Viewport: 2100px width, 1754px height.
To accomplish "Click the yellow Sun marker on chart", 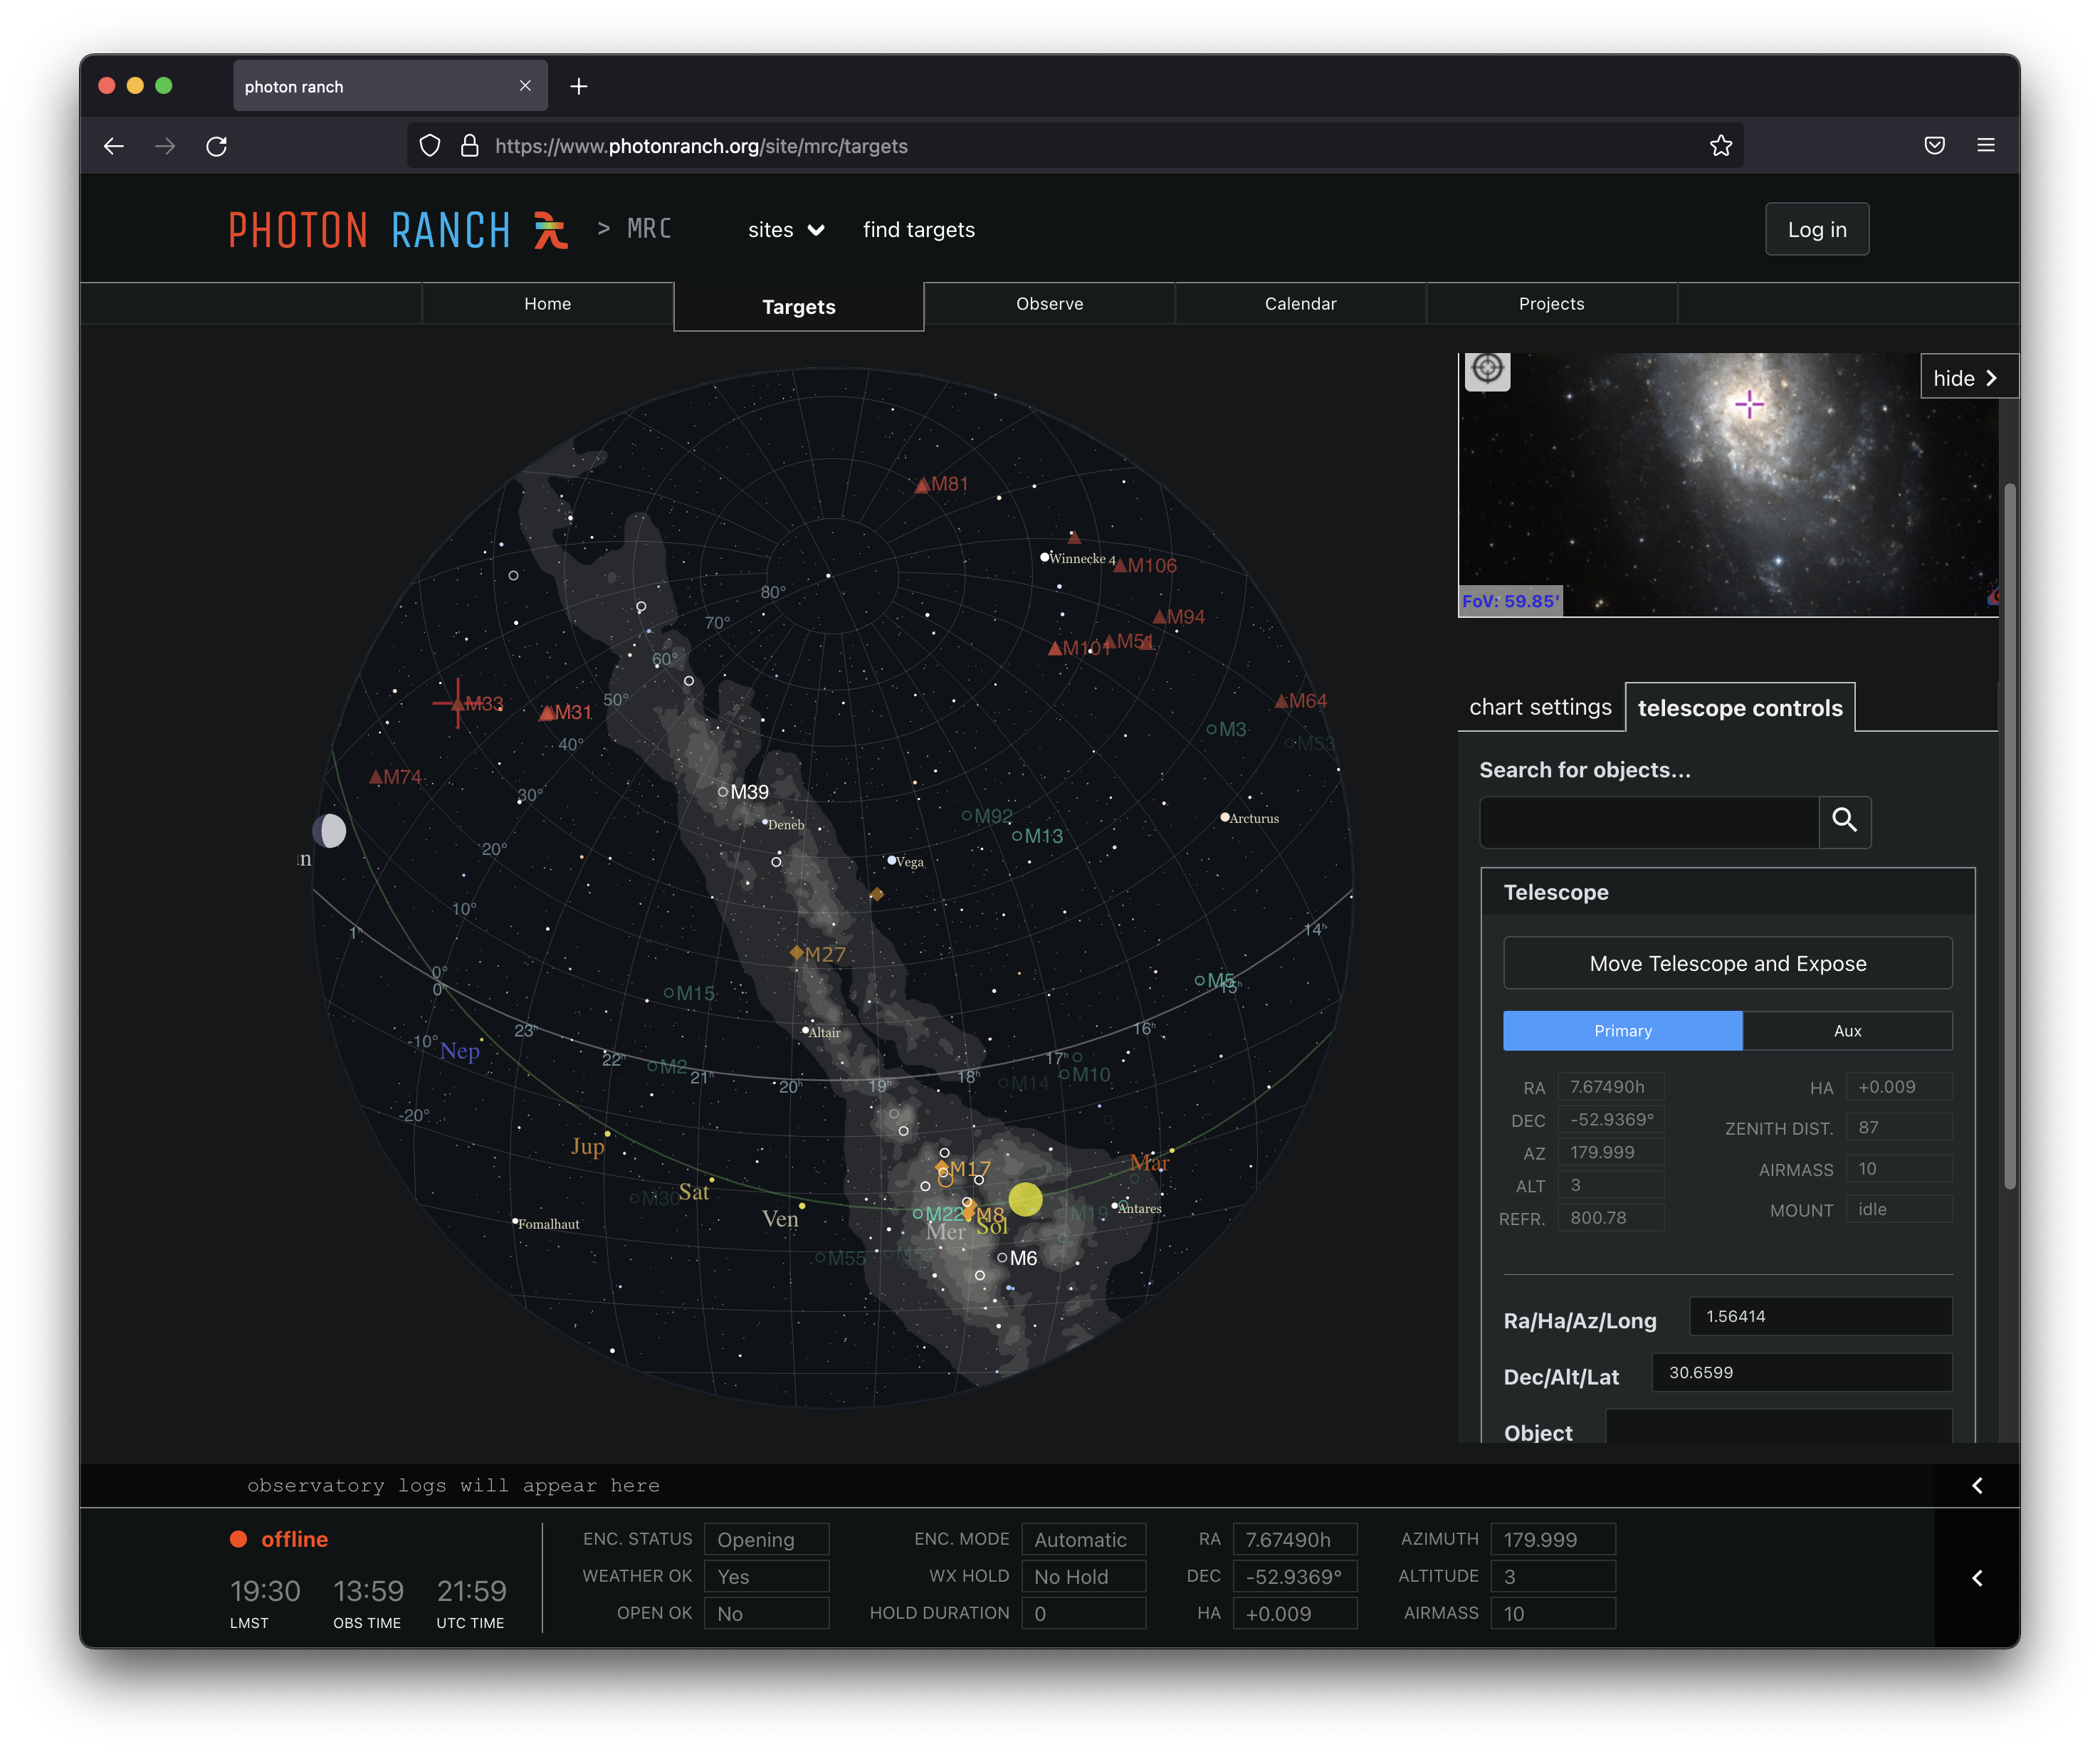I will pos(1025,1198).
